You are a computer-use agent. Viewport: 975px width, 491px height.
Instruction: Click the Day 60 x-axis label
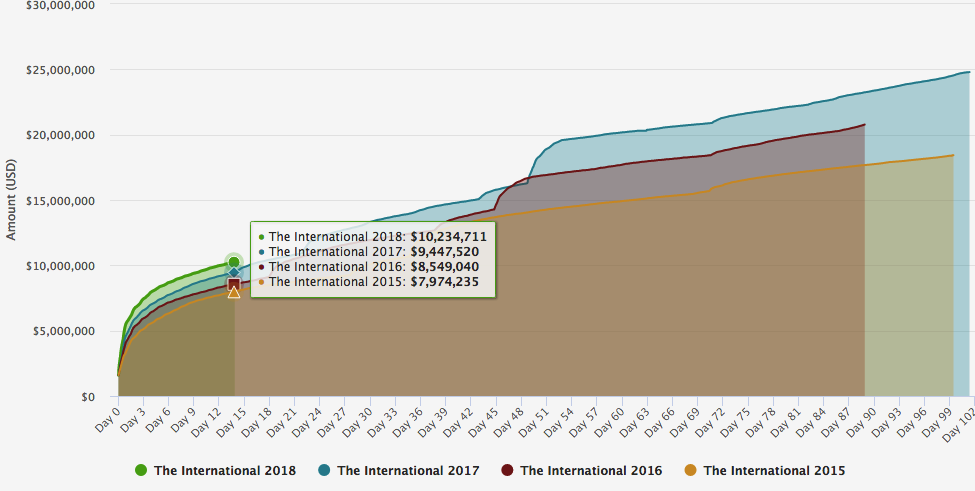pyautogui.click(x=608, y=421)
